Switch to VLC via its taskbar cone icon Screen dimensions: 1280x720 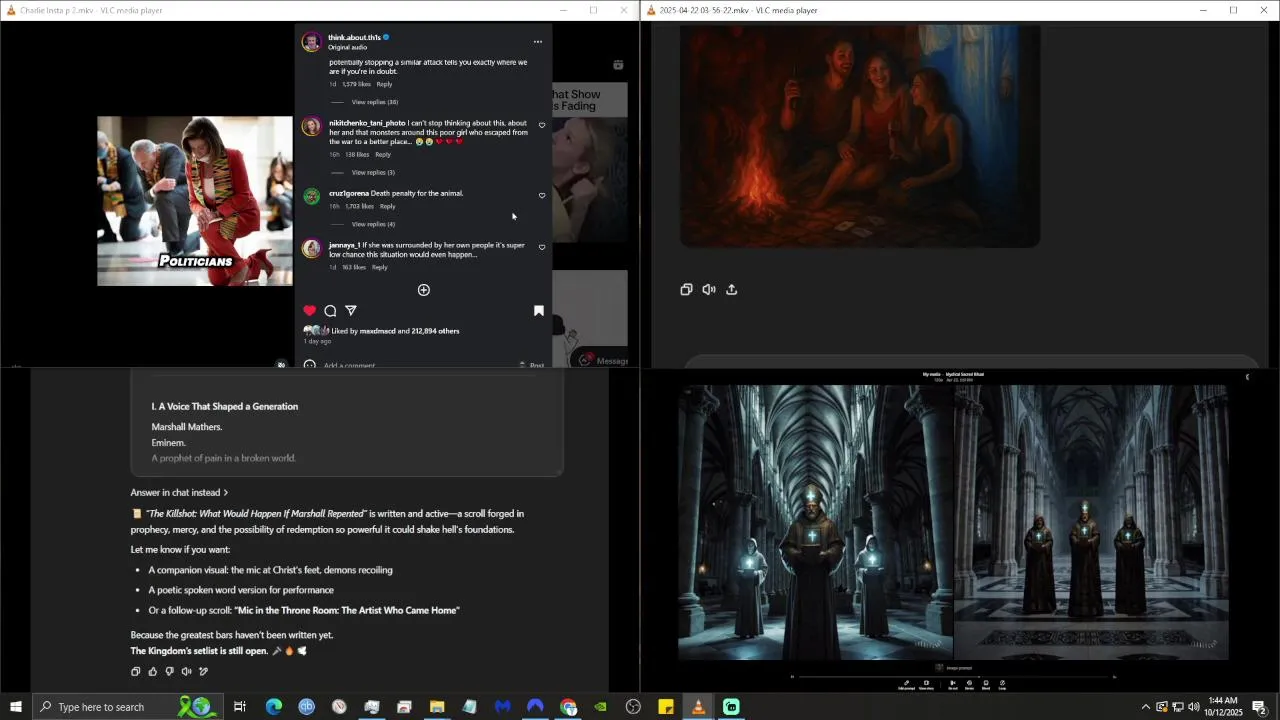coord(698,707)
